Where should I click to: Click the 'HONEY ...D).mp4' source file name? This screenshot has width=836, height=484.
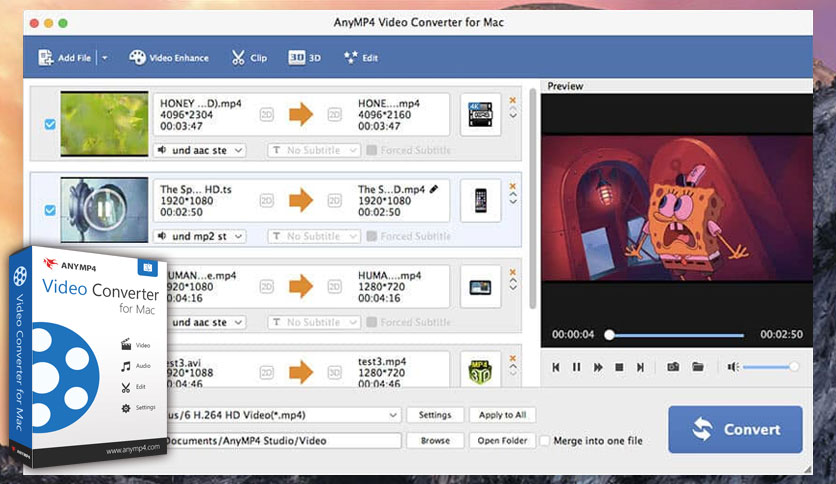coord(201,103)
